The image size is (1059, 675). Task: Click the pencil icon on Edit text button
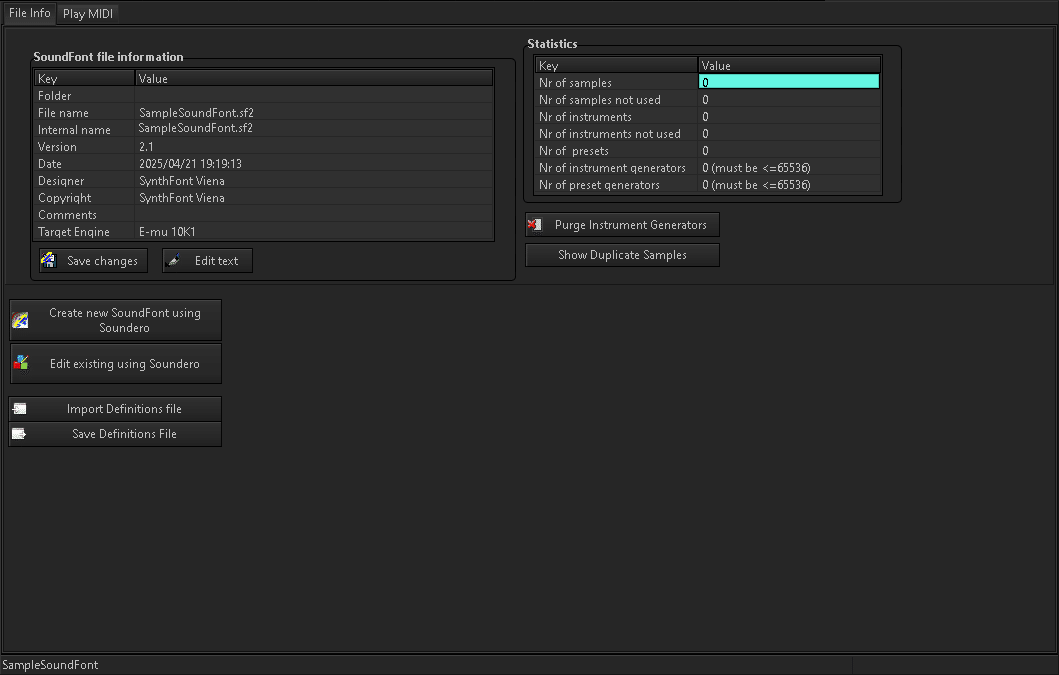click(173, 260)
